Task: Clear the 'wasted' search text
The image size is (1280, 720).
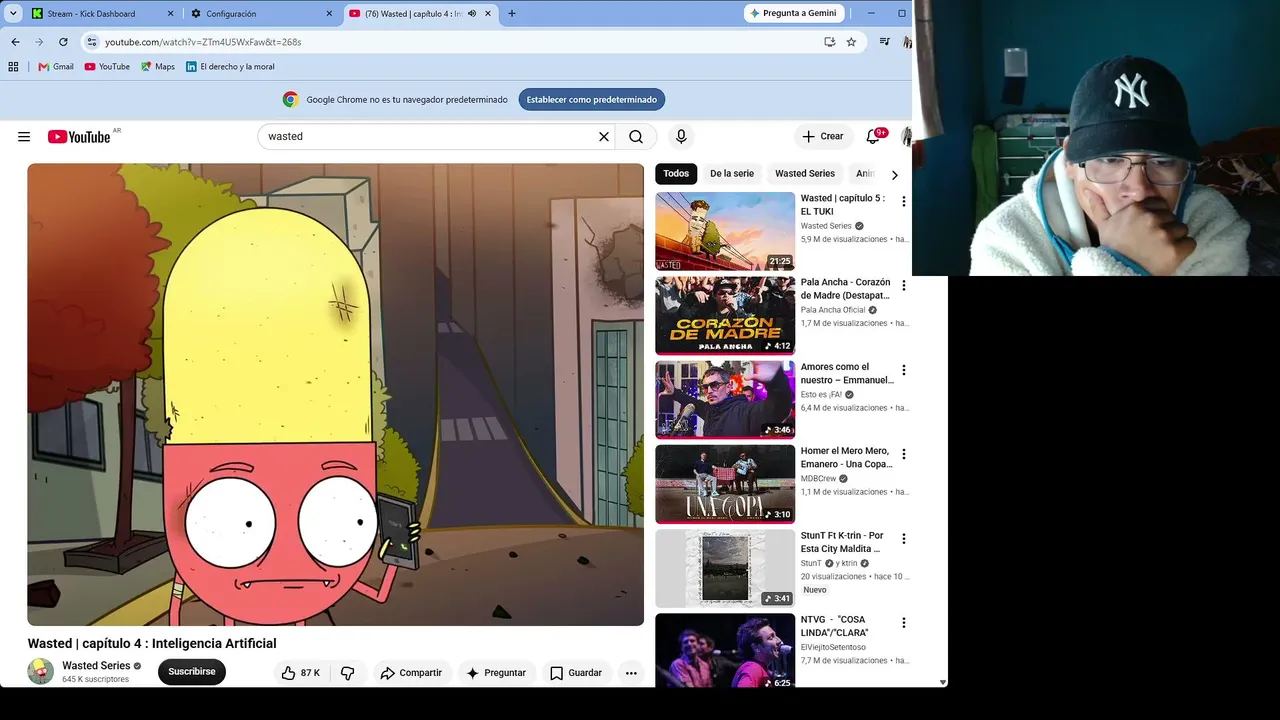Action: pyautogui.click(x=604, y=137)
